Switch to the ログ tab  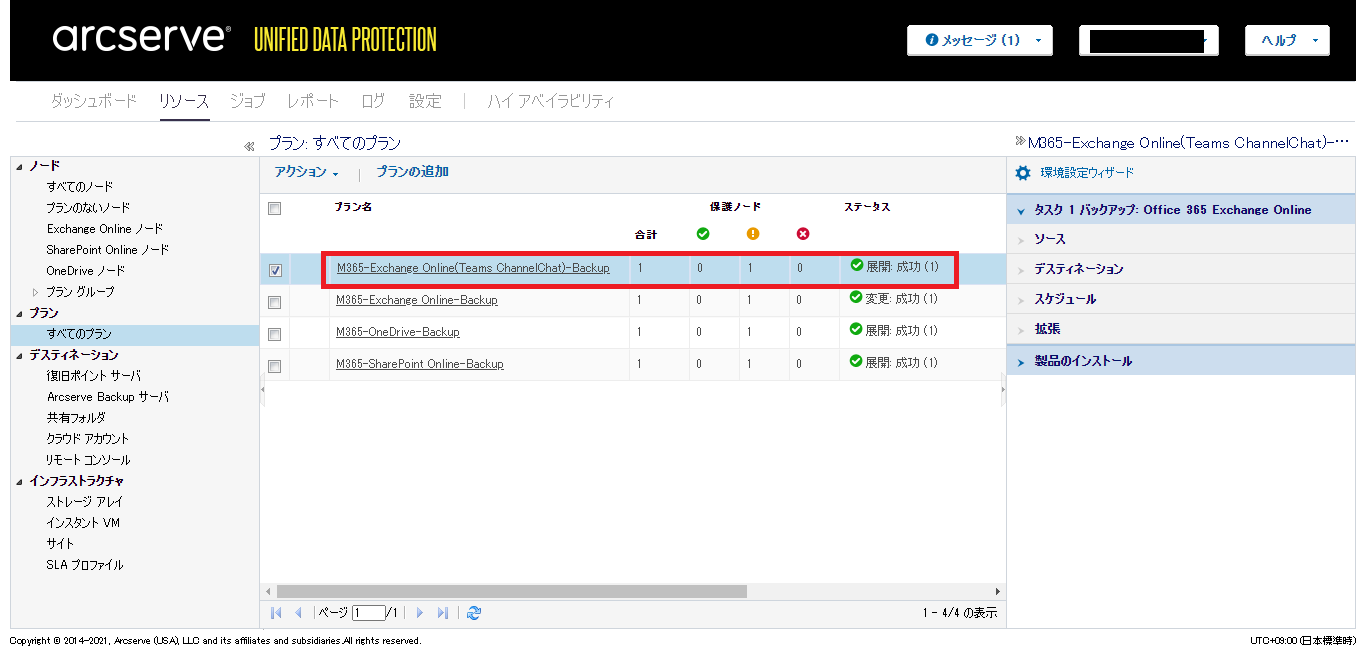(373, 101)
